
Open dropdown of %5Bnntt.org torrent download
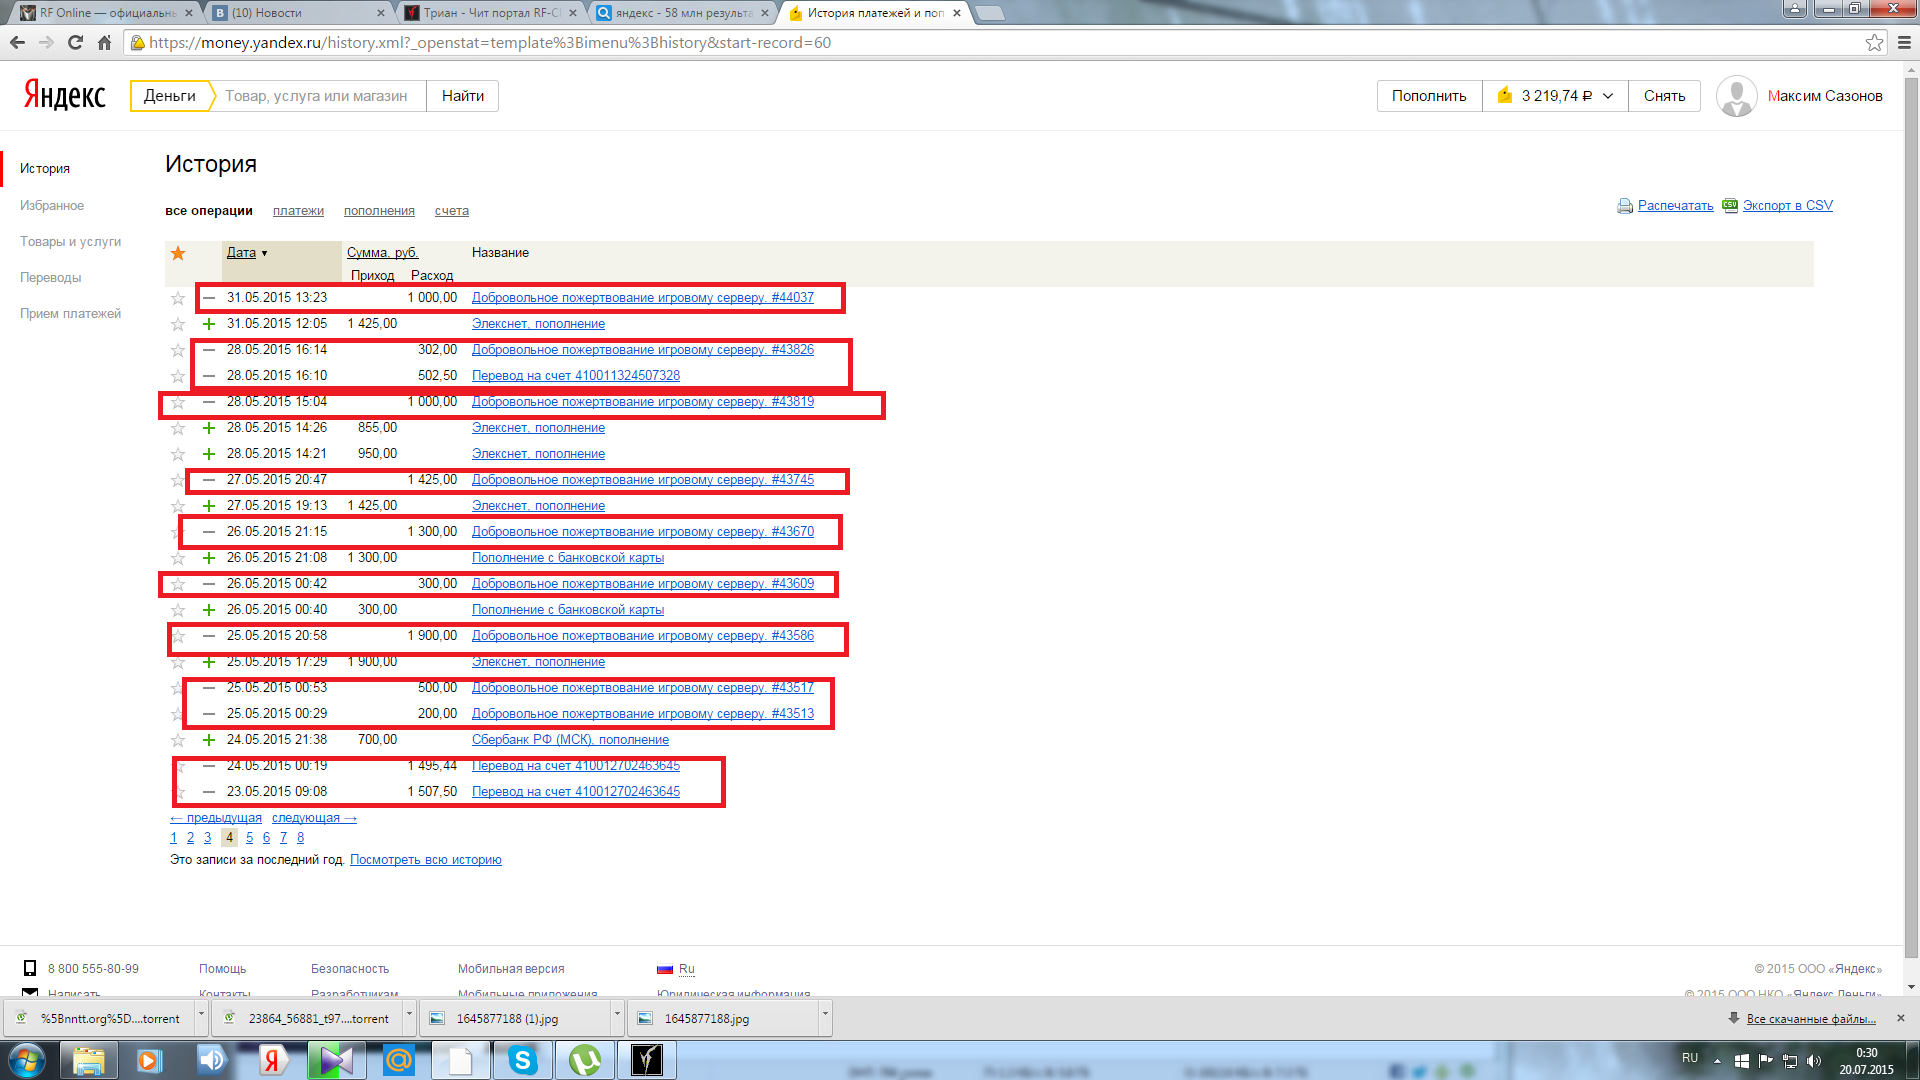(201, 1017)
